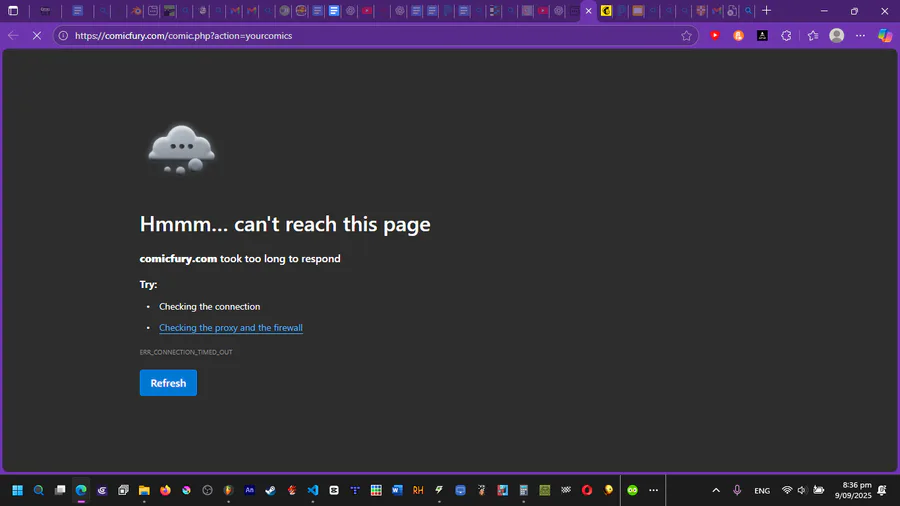Change input language via ENG indicator

762,491
